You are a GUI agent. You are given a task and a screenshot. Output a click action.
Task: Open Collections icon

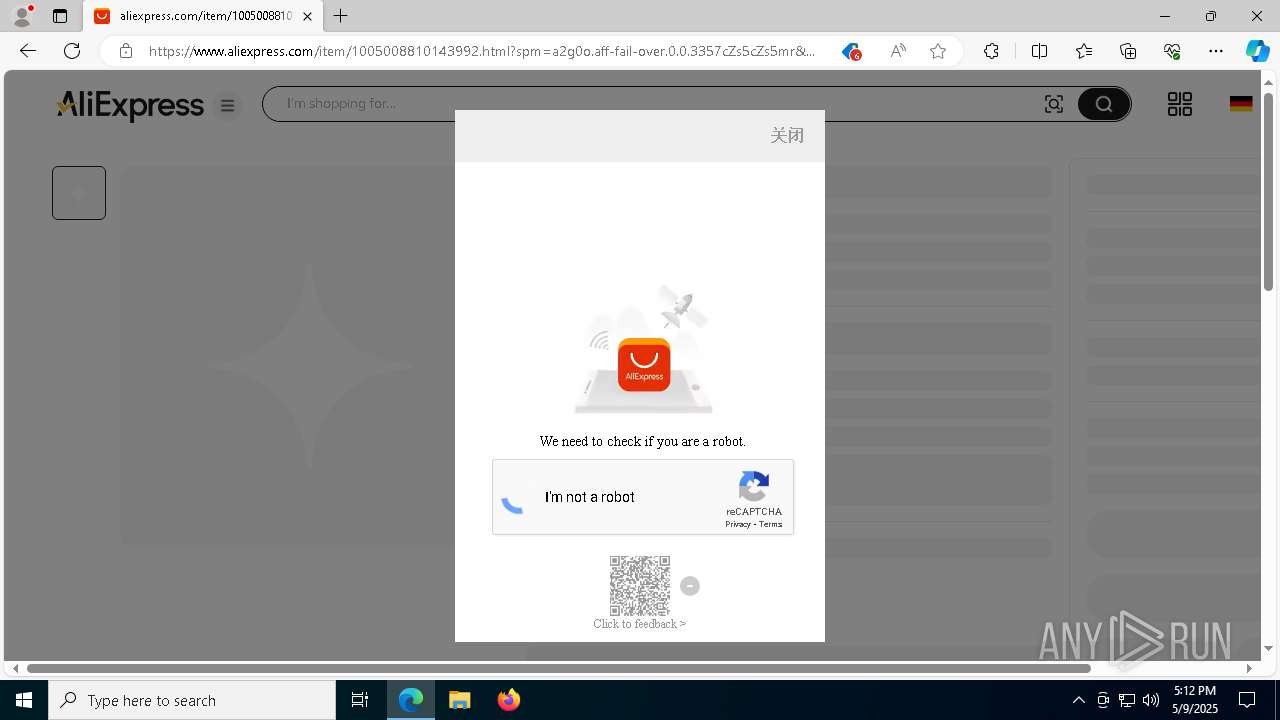click(x=1128, y=51)
